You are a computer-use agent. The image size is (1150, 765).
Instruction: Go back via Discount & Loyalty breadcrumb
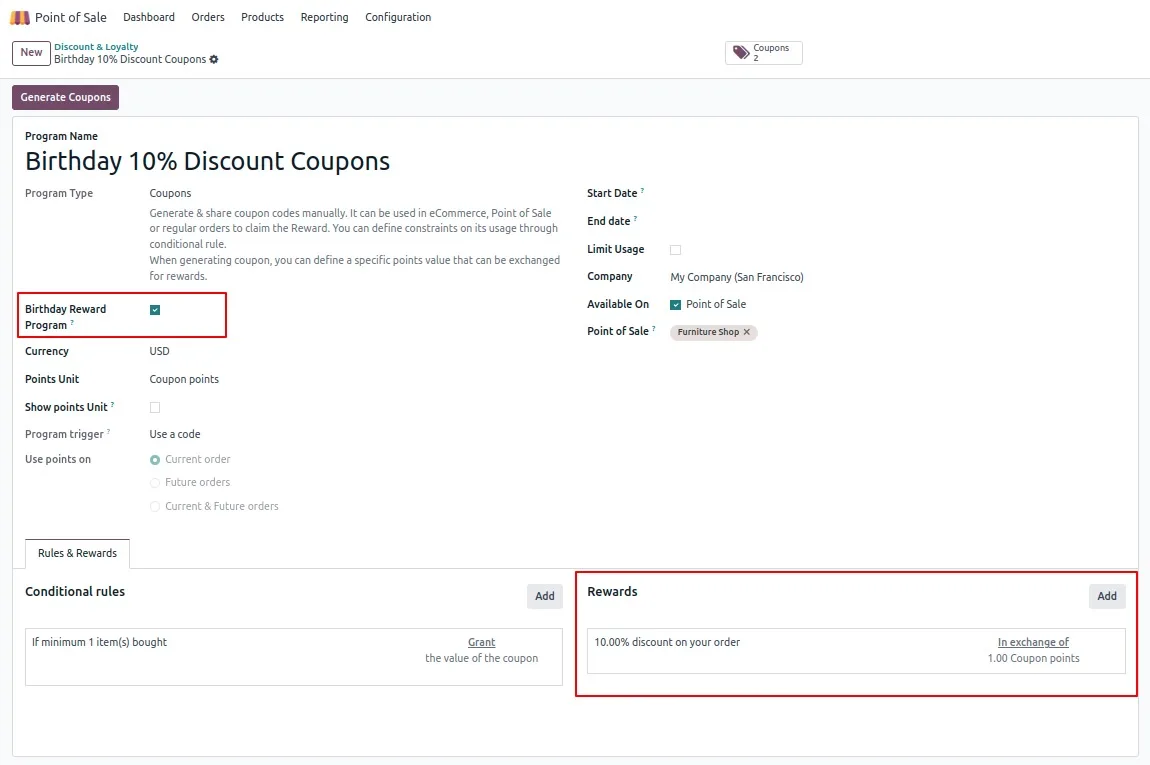pyautogui.click(x=96, y=47)
